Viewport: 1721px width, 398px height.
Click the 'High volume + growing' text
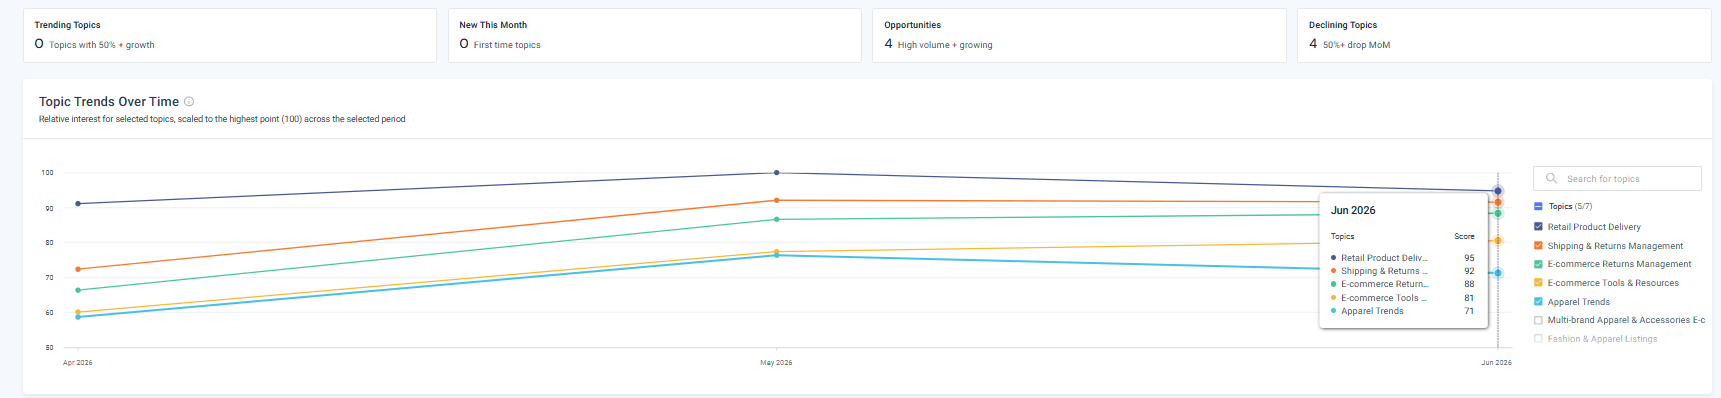(945, 45)
